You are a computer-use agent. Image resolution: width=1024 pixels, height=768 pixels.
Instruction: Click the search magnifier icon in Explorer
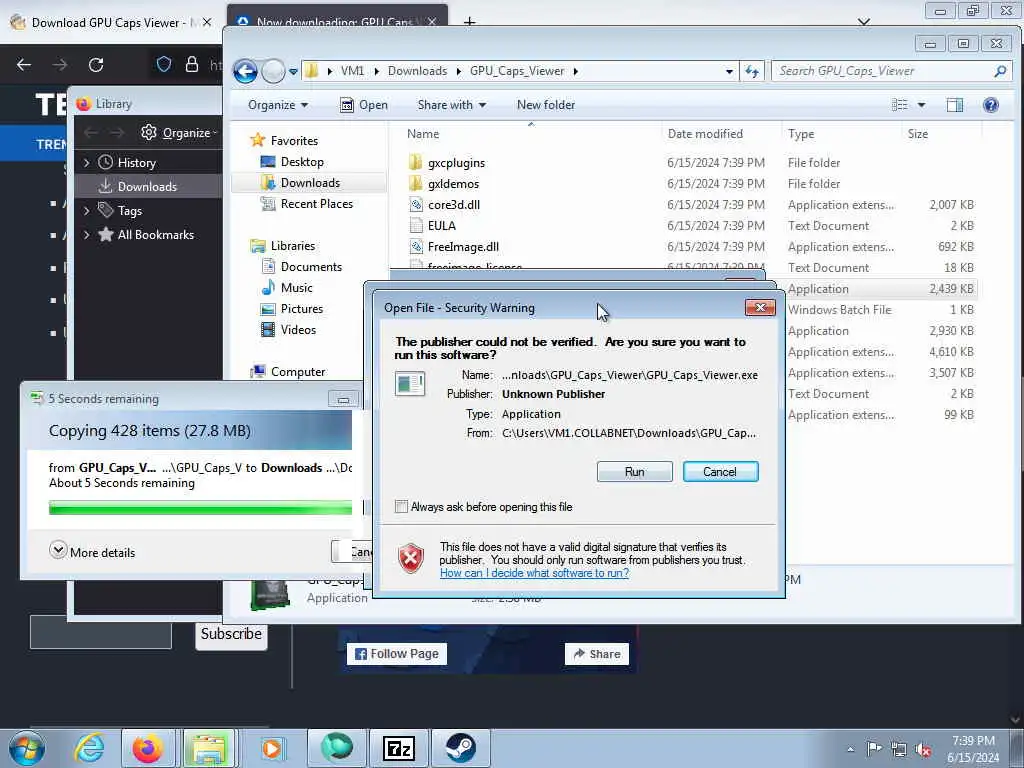tap(1000, 71)
